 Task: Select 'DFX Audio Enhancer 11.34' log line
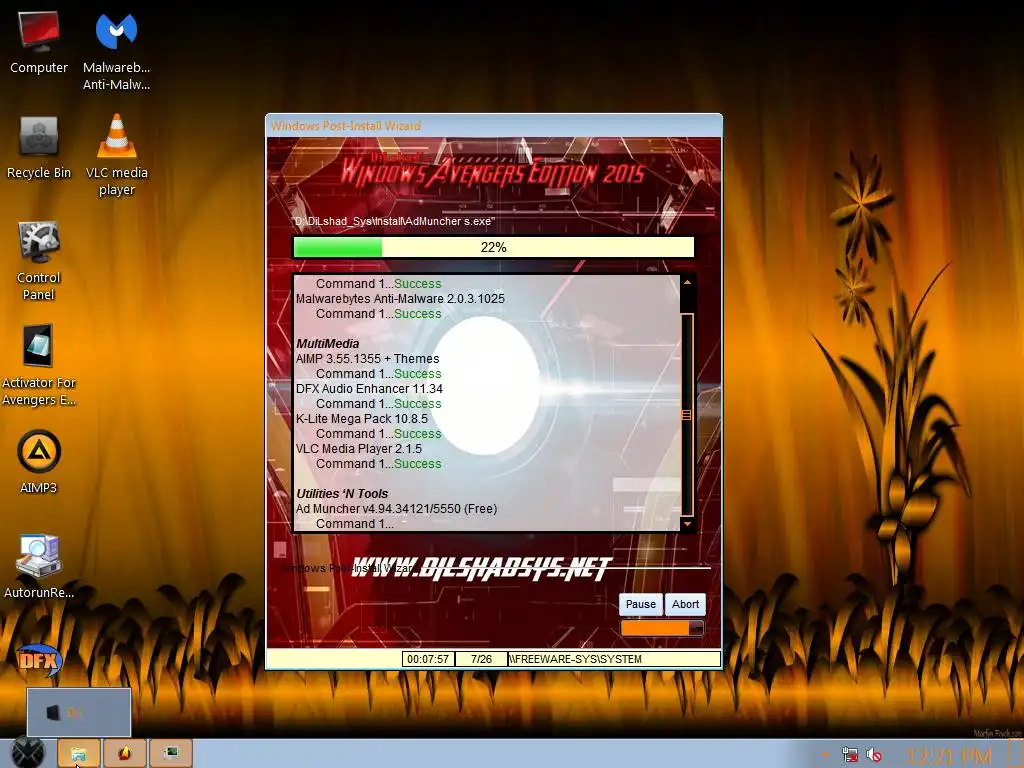click(369, 389)
